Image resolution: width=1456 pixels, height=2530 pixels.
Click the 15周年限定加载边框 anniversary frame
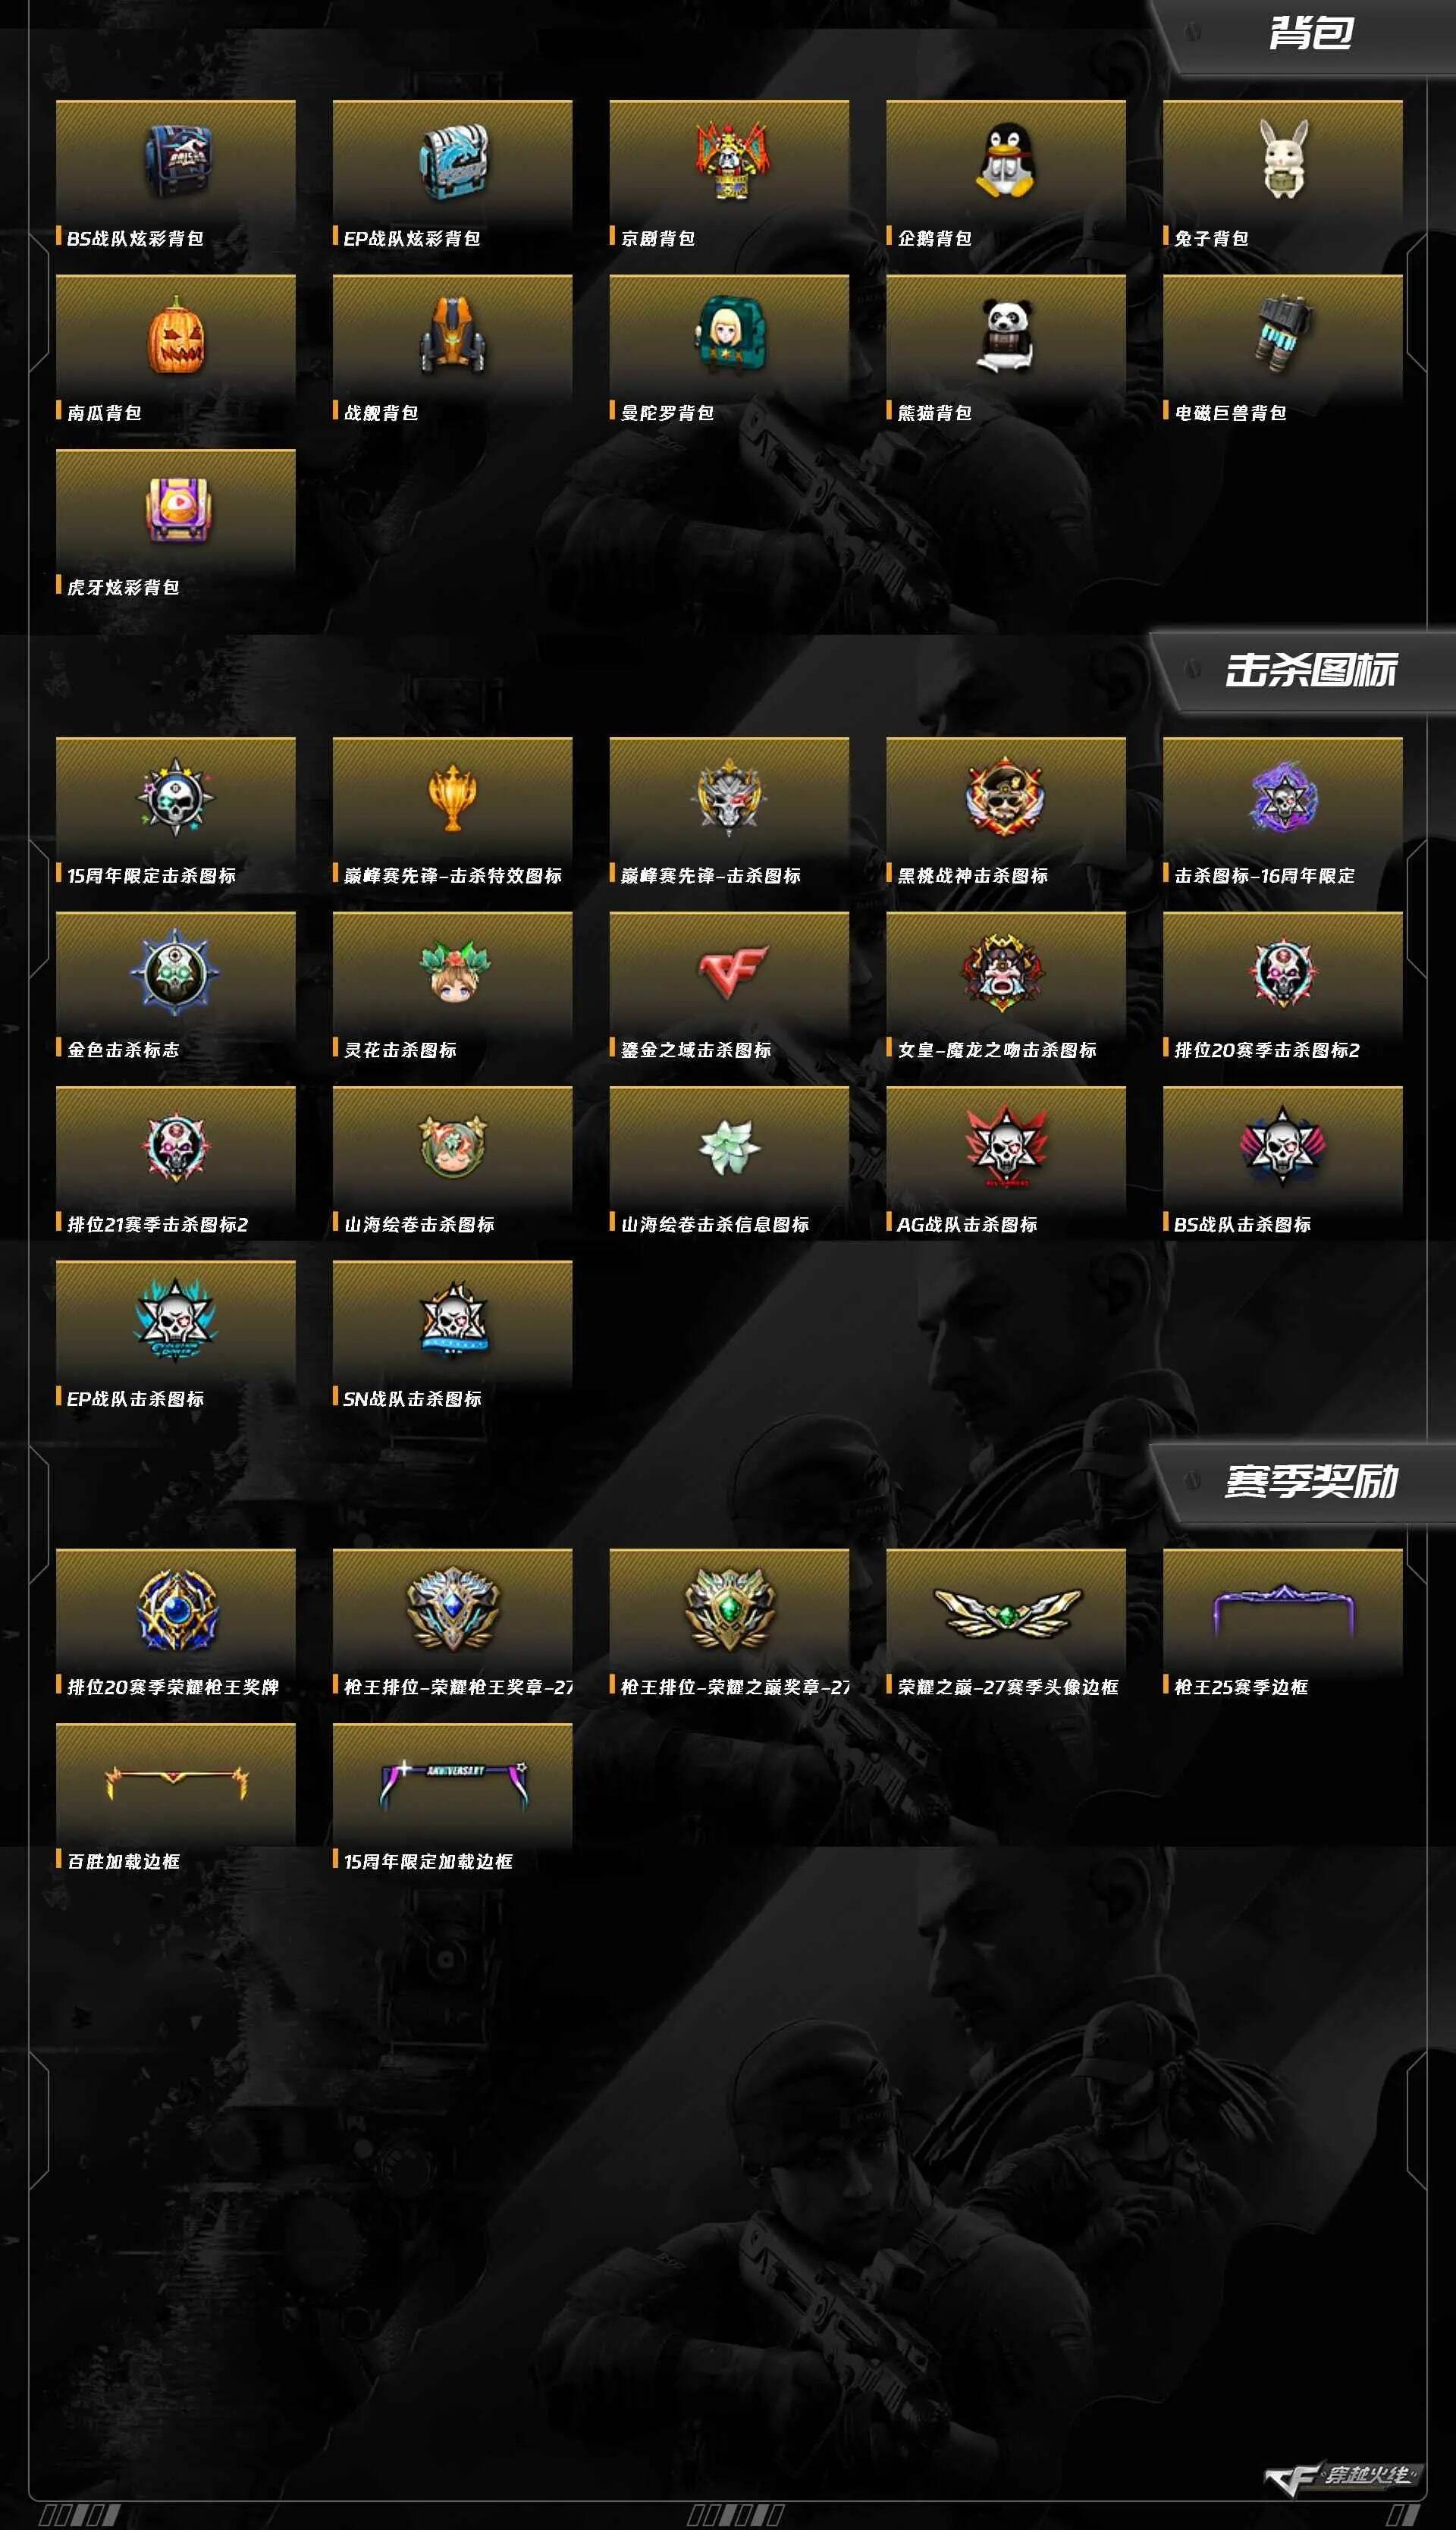click(x=453, y=1784)
